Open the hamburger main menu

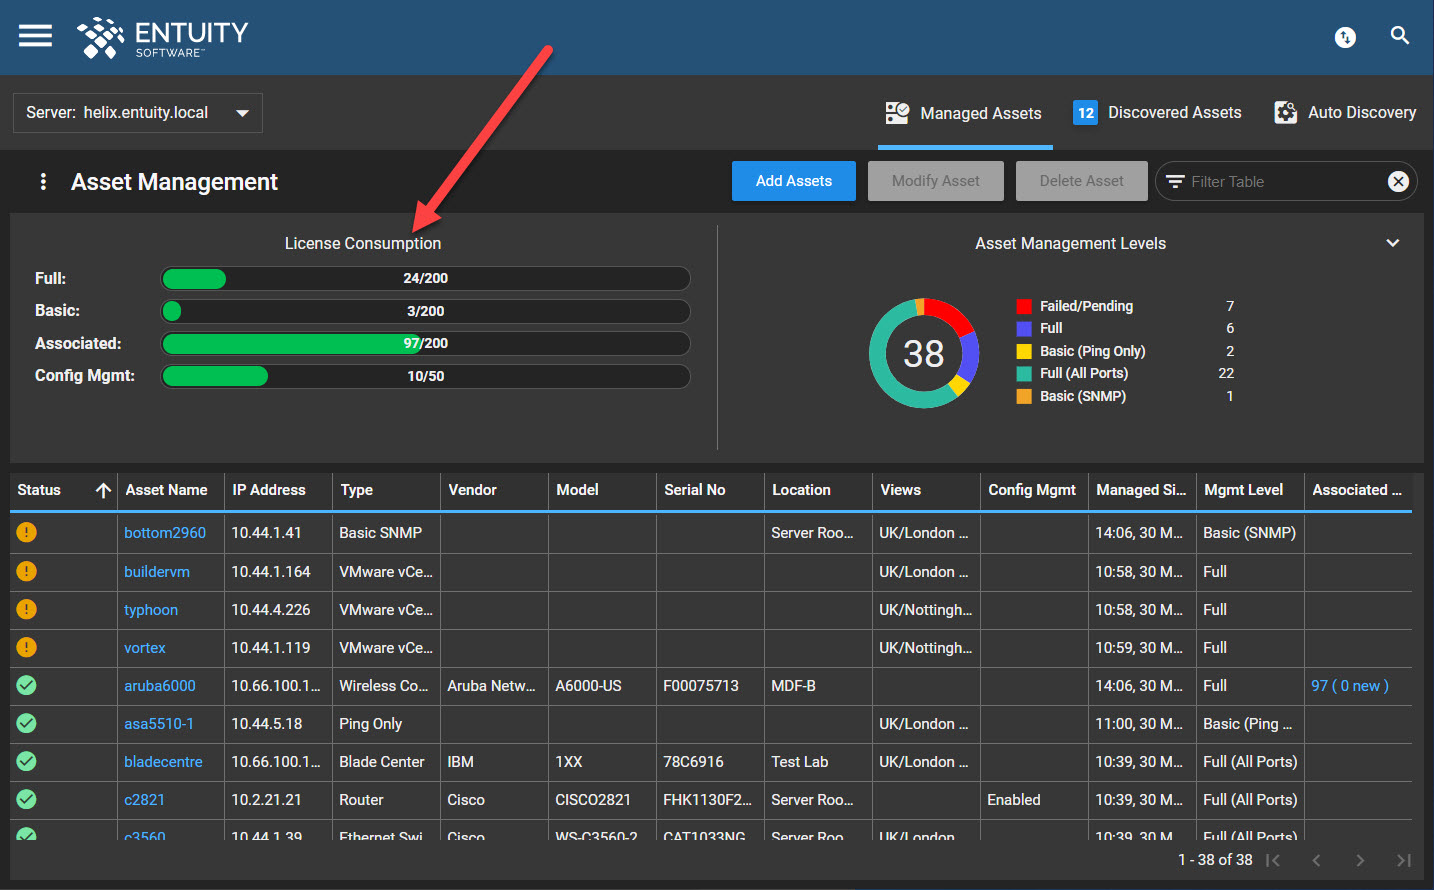tap(35, 36)
